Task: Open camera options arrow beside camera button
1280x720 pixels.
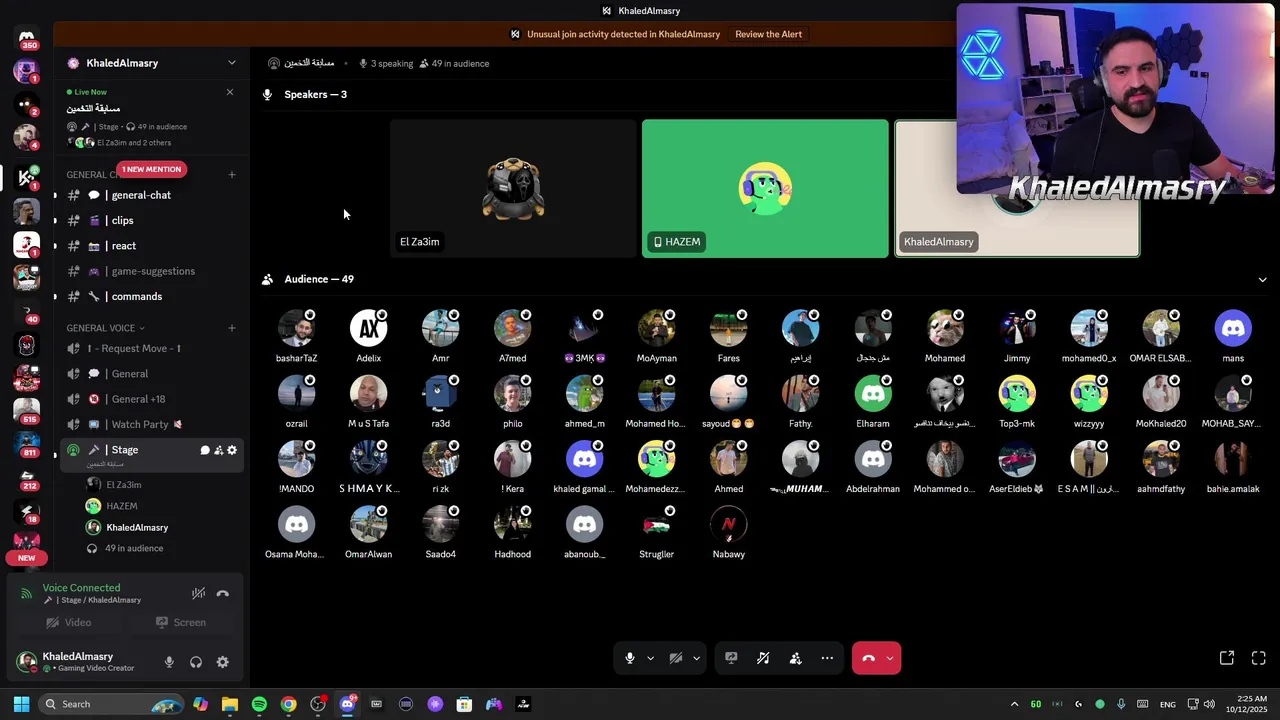Action: tap(696, 658)
